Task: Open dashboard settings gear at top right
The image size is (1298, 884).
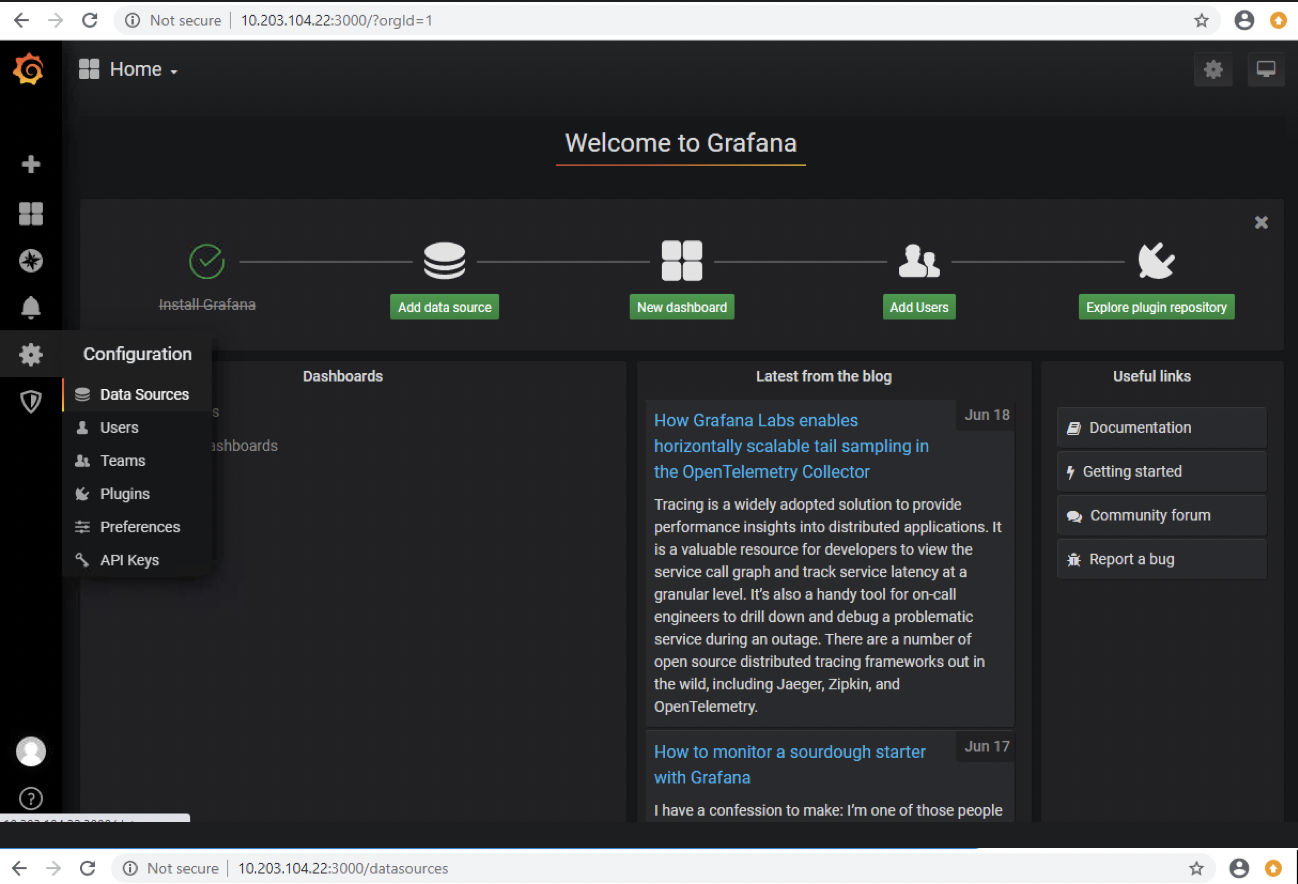Action: click(x=1213, y=69)
